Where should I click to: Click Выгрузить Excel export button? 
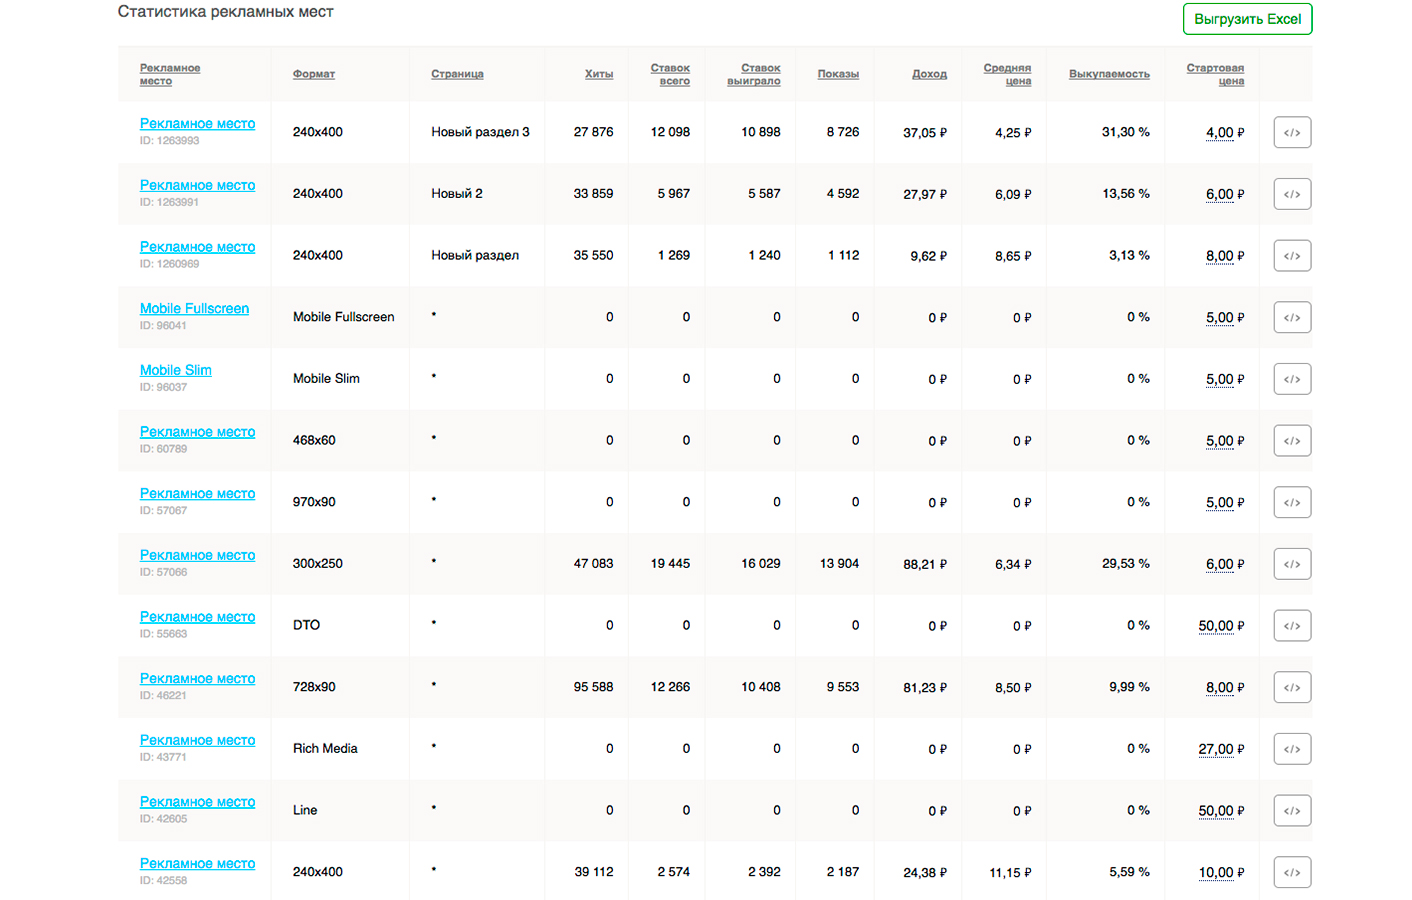coord(1247,19)
